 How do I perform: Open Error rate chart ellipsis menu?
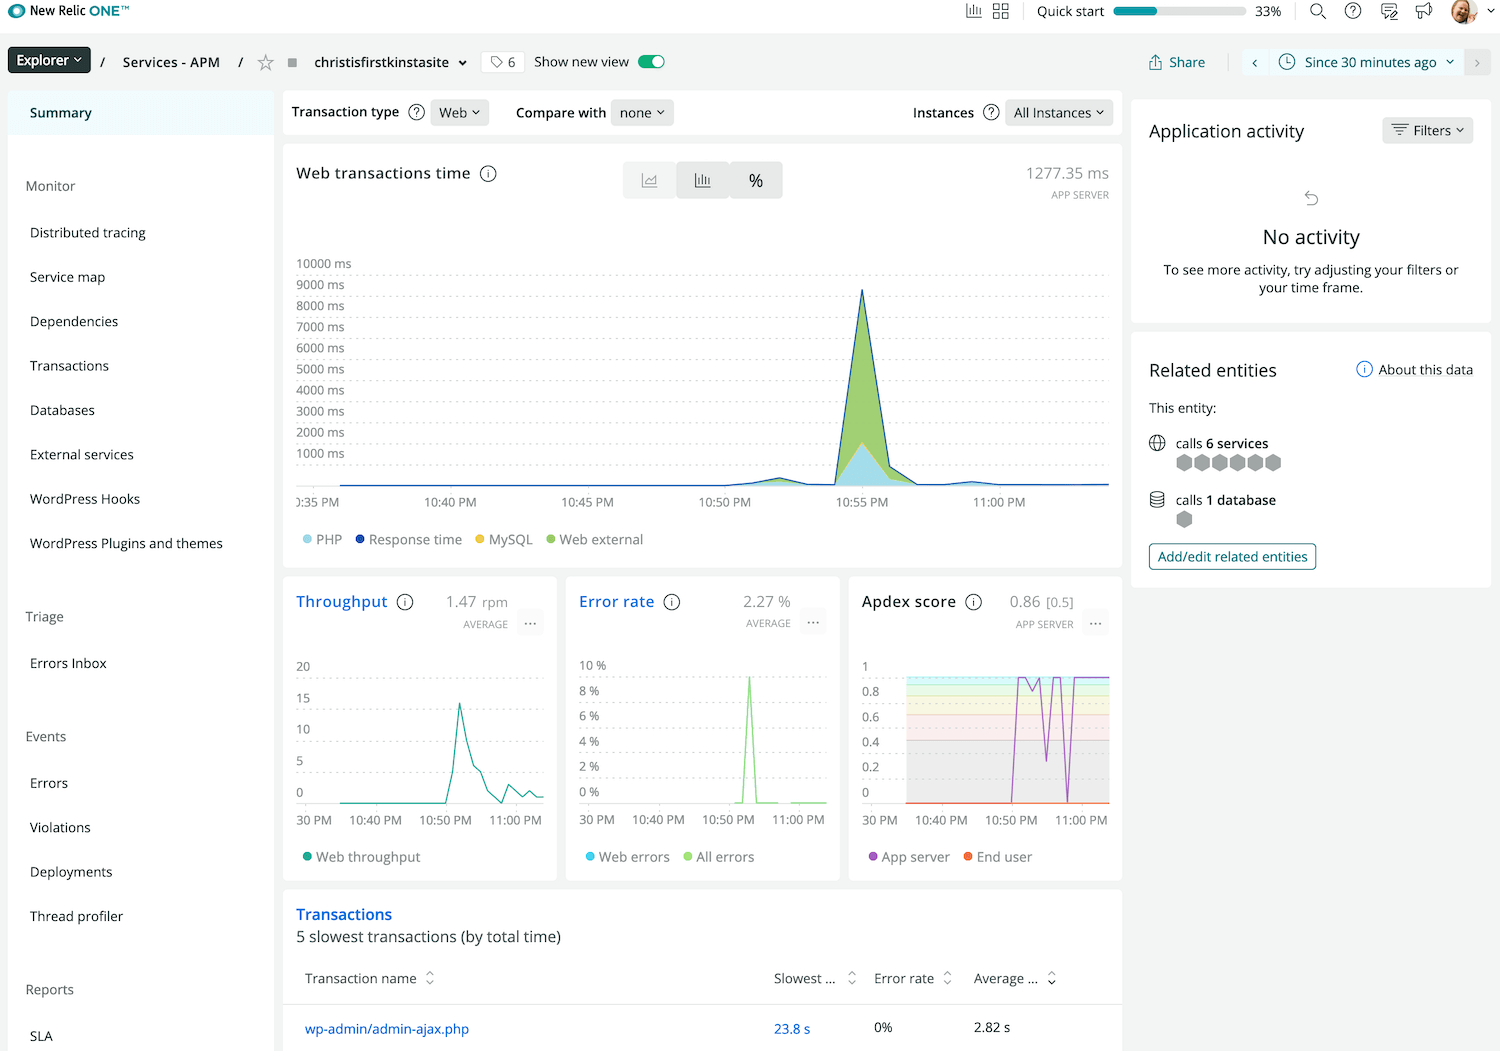pos(814,623)
